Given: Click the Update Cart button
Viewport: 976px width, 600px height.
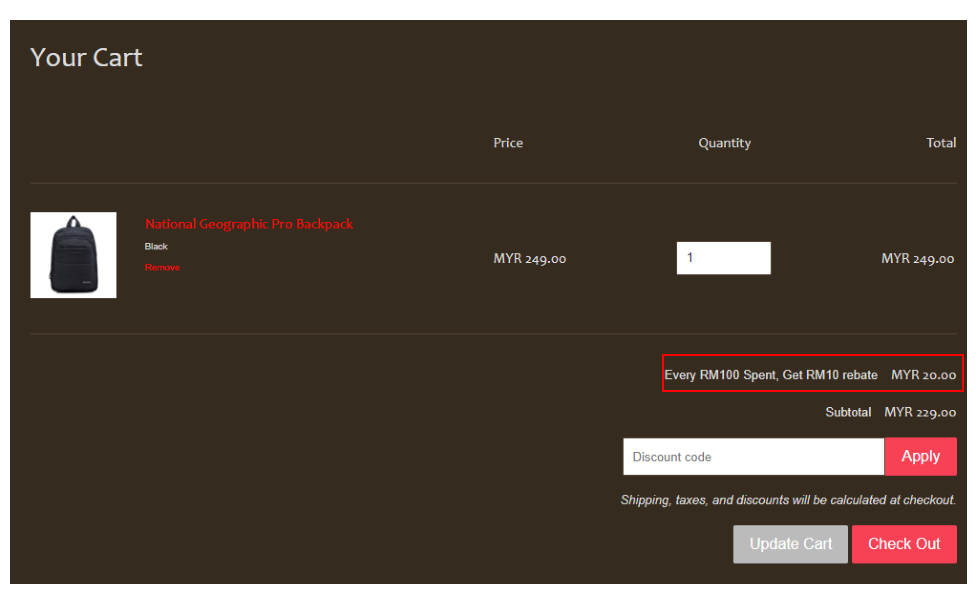Looking at the screenshot, I should point(791,544).
